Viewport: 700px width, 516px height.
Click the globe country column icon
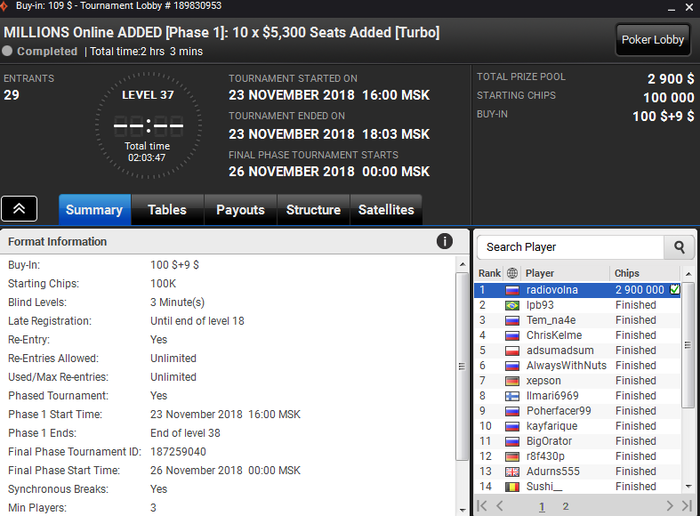point(513,273)
